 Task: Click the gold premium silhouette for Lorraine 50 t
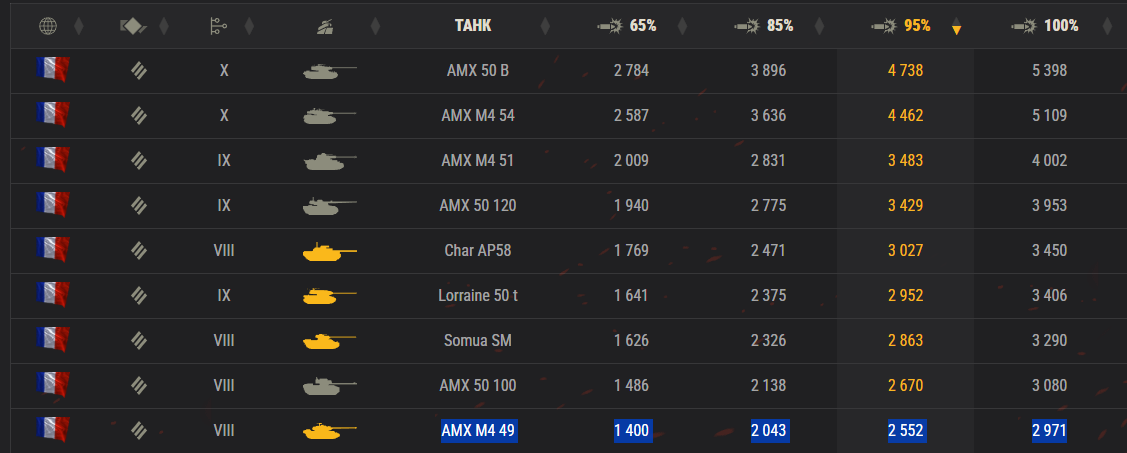[330, 296]
